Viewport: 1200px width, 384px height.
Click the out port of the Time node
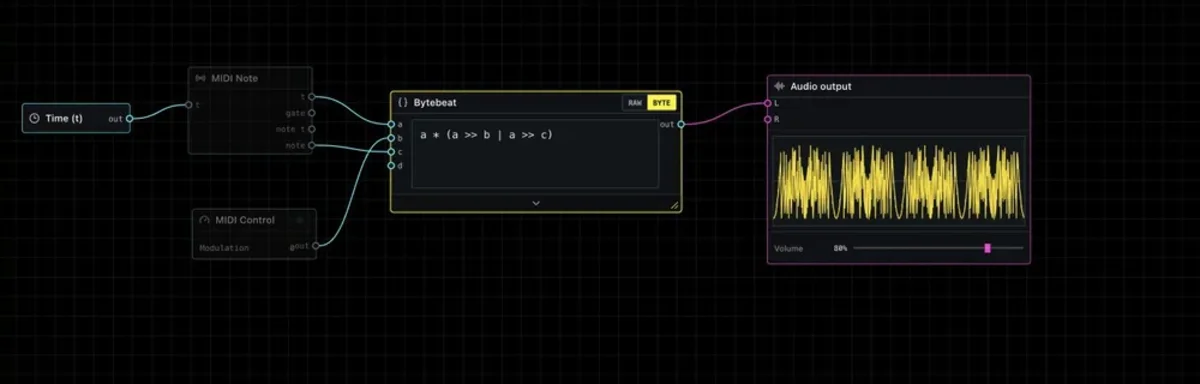(x=129, y=118)
